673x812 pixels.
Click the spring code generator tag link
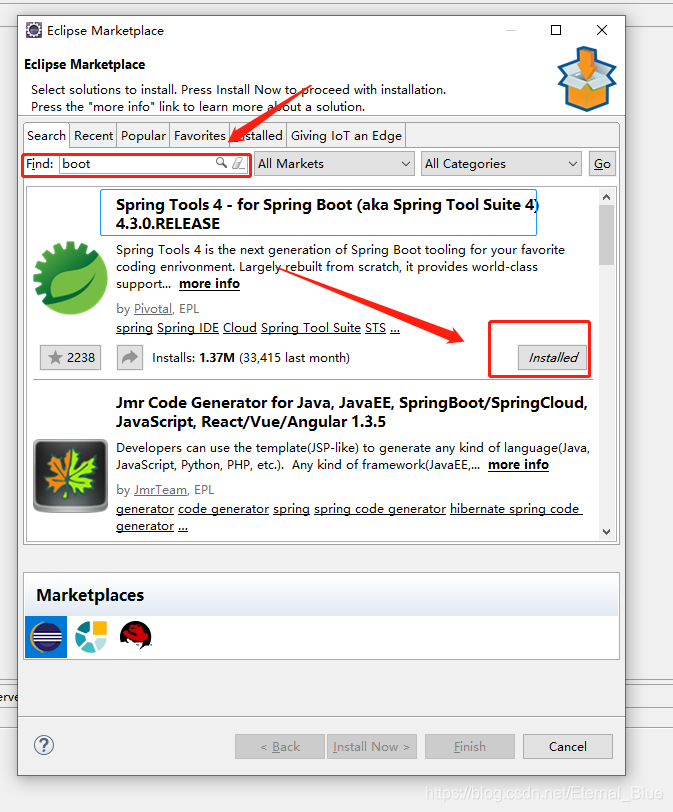pos(379,509)
